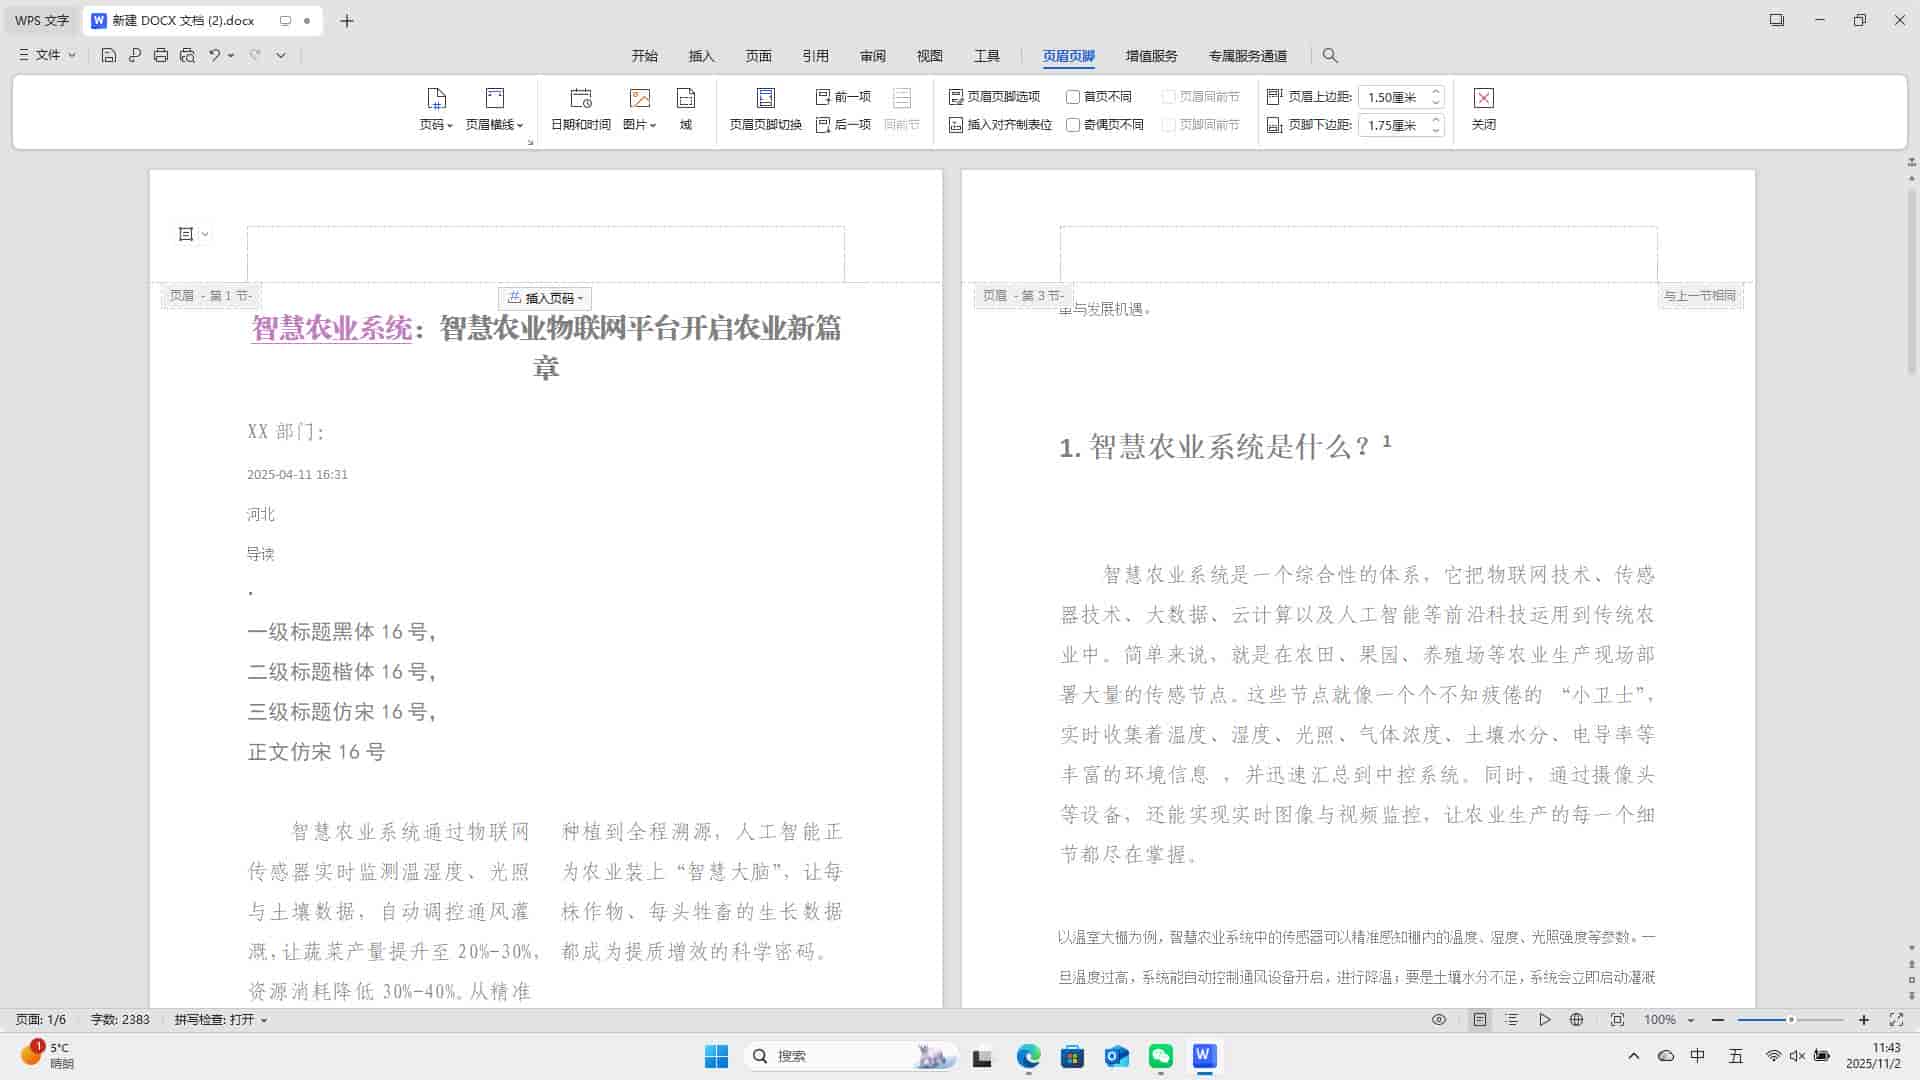Screen dimensions: 1920x1080
Task: Increase 页眉上边距 with the up stepper arrow
Action: [x=1436, y=92]
